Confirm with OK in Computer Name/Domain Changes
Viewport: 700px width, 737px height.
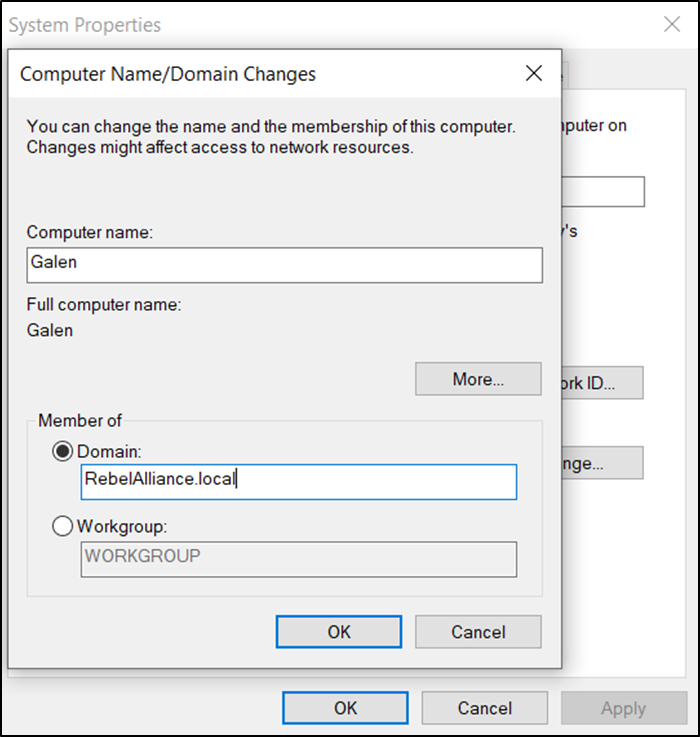pos(339,632)
